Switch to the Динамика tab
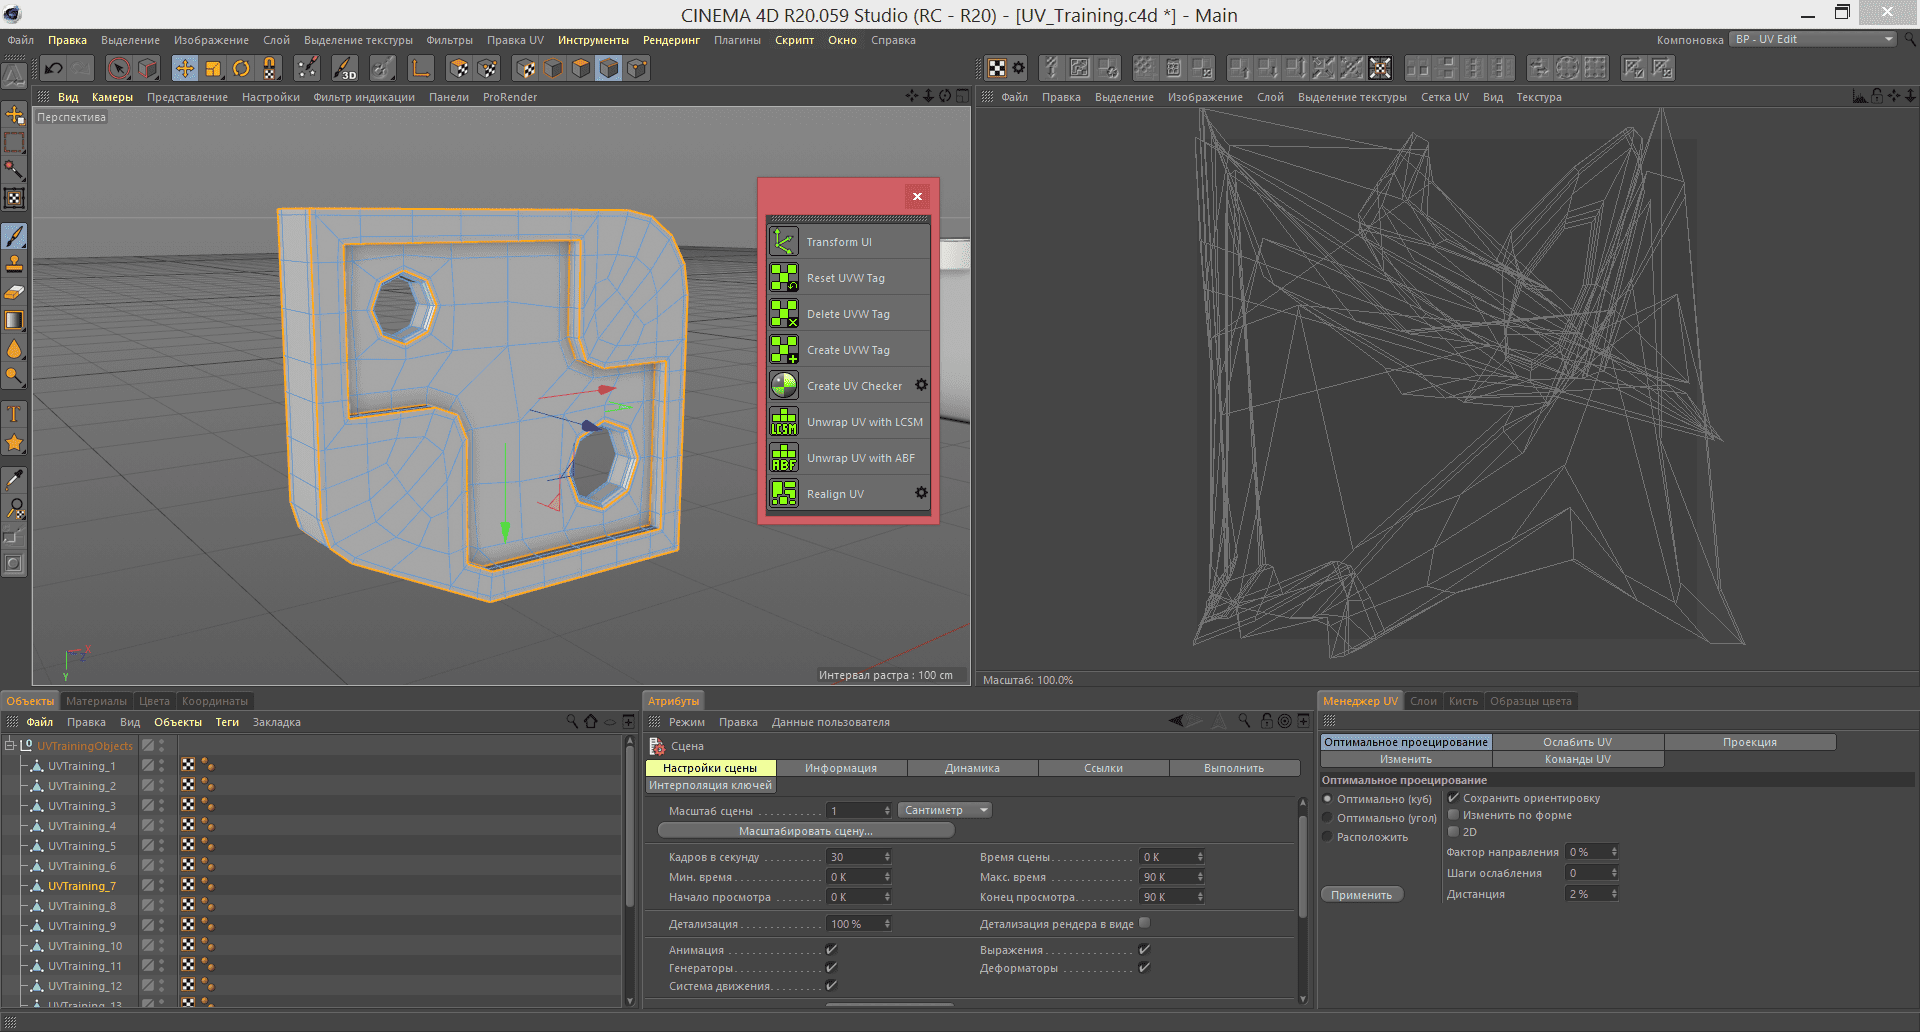1920x1032 pixels. coord(972,768)
